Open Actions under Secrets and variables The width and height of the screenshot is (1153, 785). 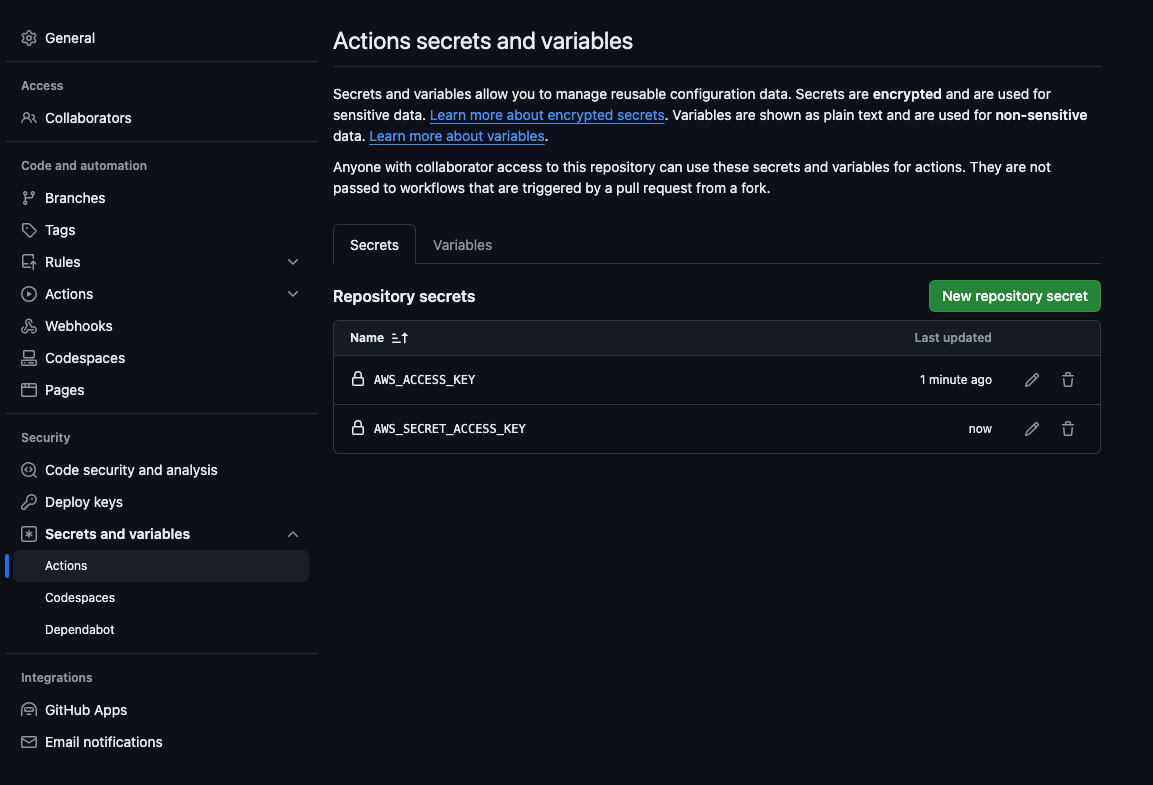[161, 566]
